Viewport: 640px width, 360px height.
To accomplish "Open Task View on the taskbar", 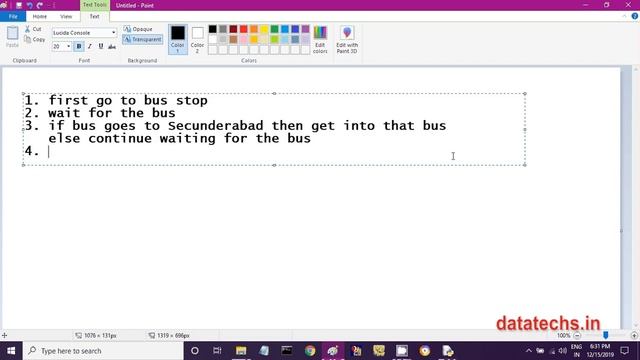I will tap(217, 351).
